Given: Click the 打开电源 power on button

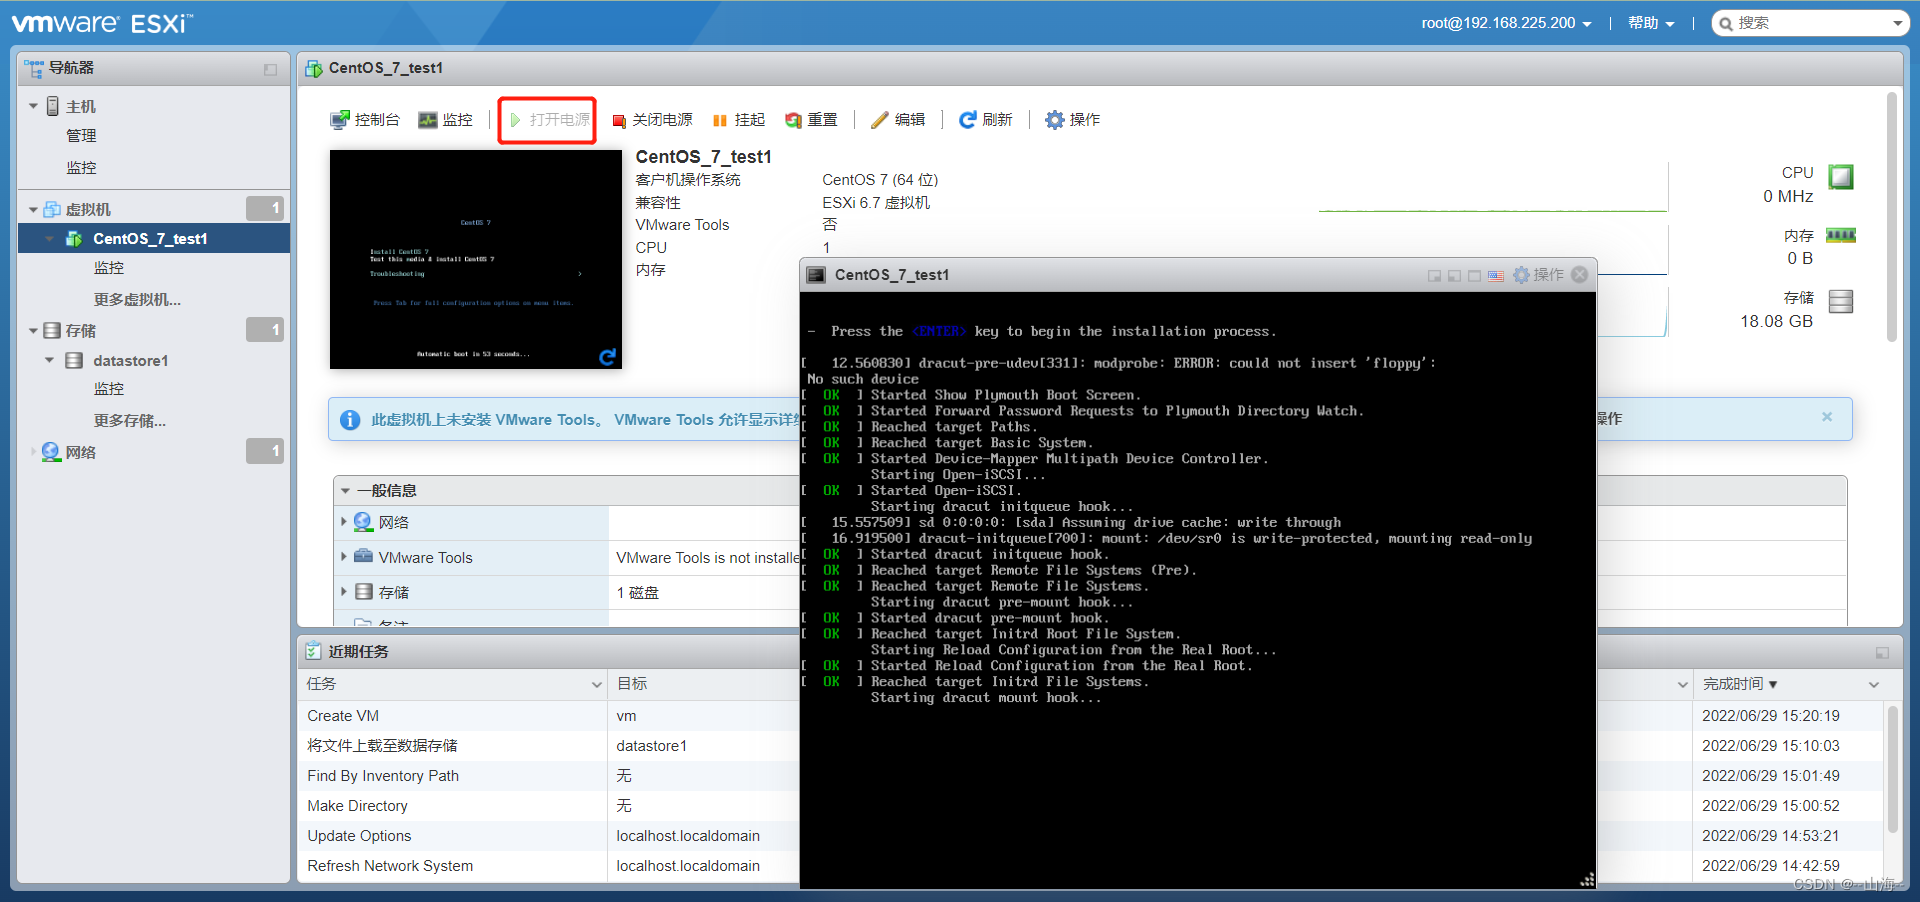Looking at the screenshot, I should [x=548, y=120].
